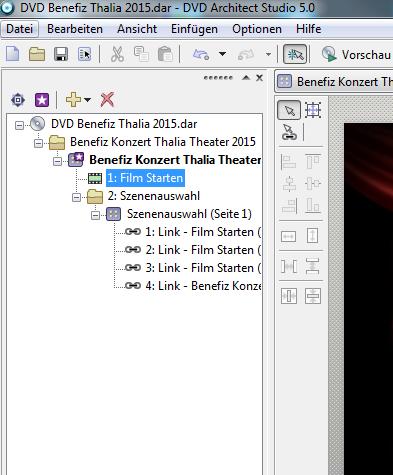This screenshot has height=475, width=393.
Task: Click the disc icon of the .dar project
Action: tap(37, 124)
